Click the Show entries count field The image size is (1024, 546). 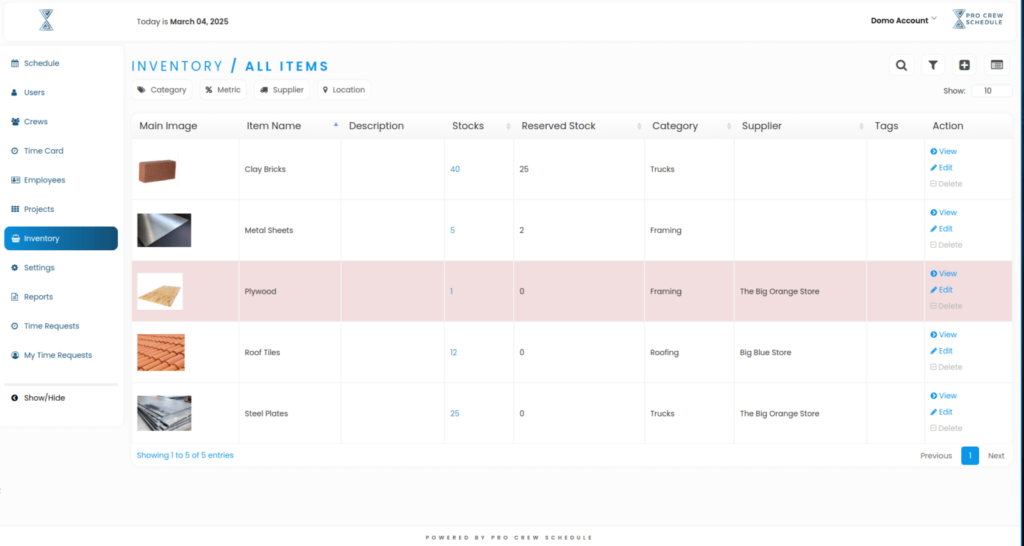[990, 90]
